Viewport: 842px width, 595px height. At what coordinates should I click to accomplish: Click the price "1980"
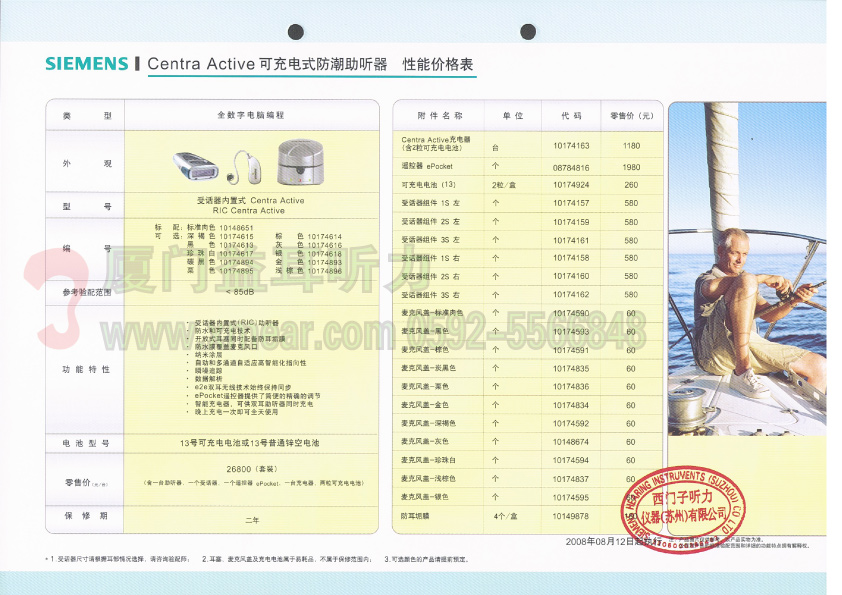632,168
